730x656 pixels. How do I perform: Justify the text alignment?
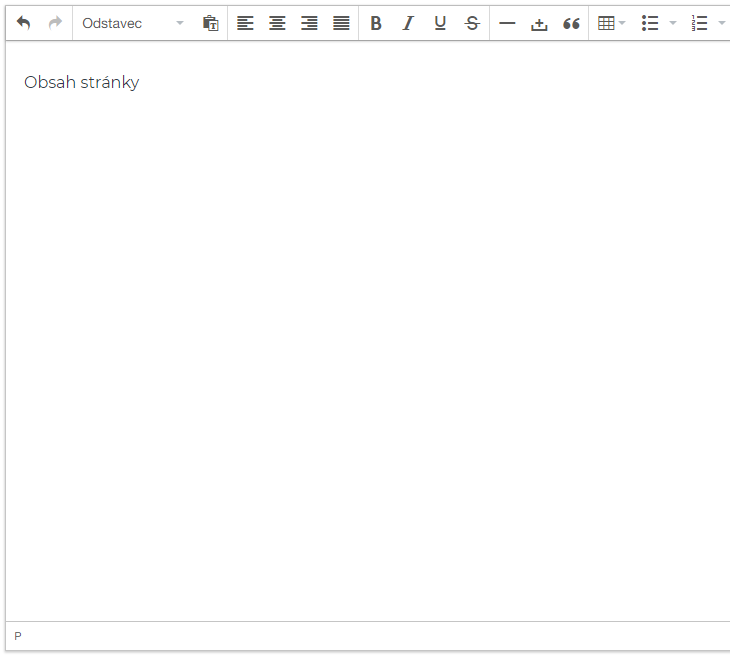[341, 23]
